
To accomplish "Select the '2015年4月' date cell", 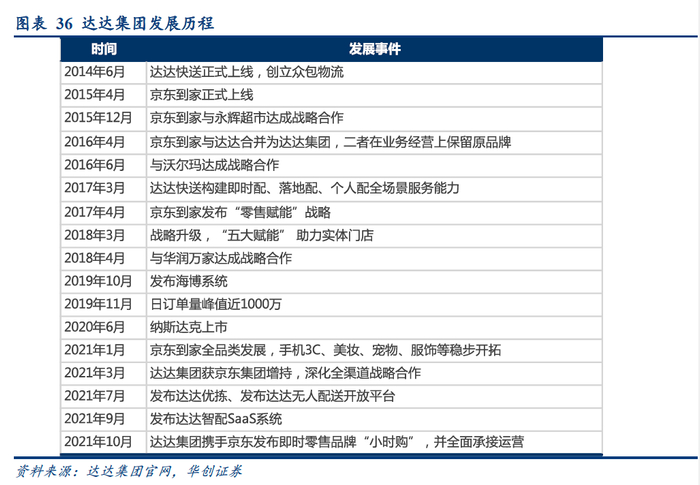I will 104,95.
